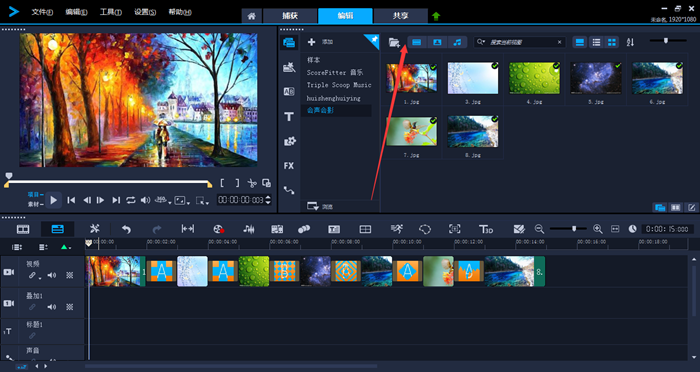The height and width of the screenshot is (372, 700).
Task: Open the Track Motion icon
Action: [x=304, y=229]
